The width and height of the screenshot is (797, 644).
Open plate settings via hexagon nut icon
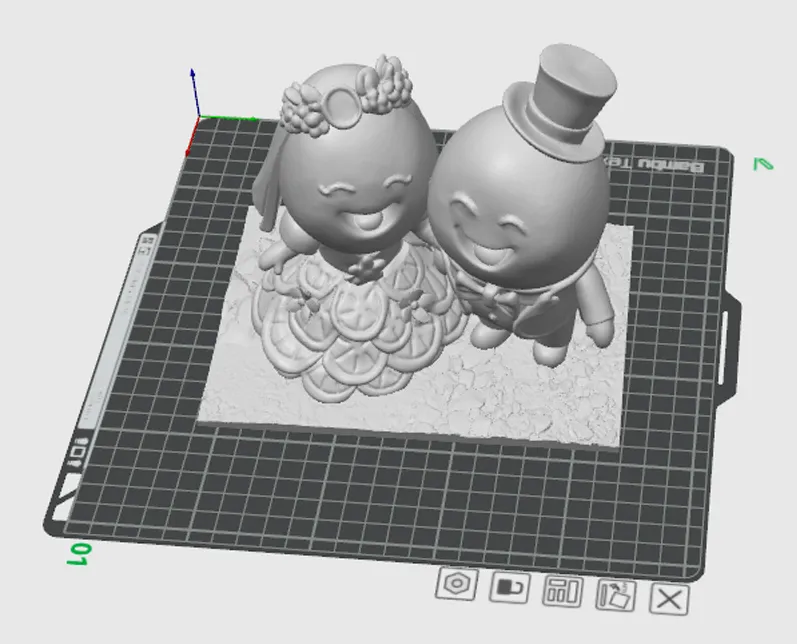click(x=456, y=584)
